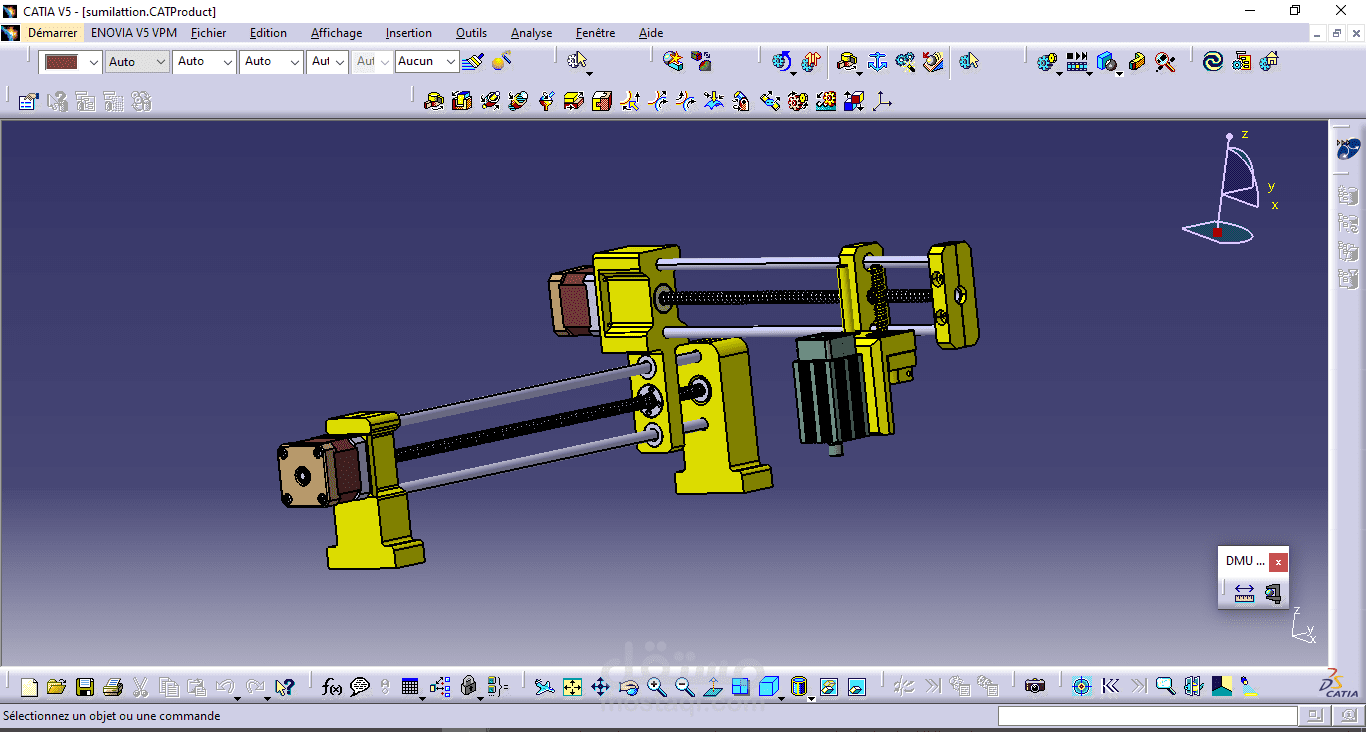Fit all in view icon

(572, 687)
